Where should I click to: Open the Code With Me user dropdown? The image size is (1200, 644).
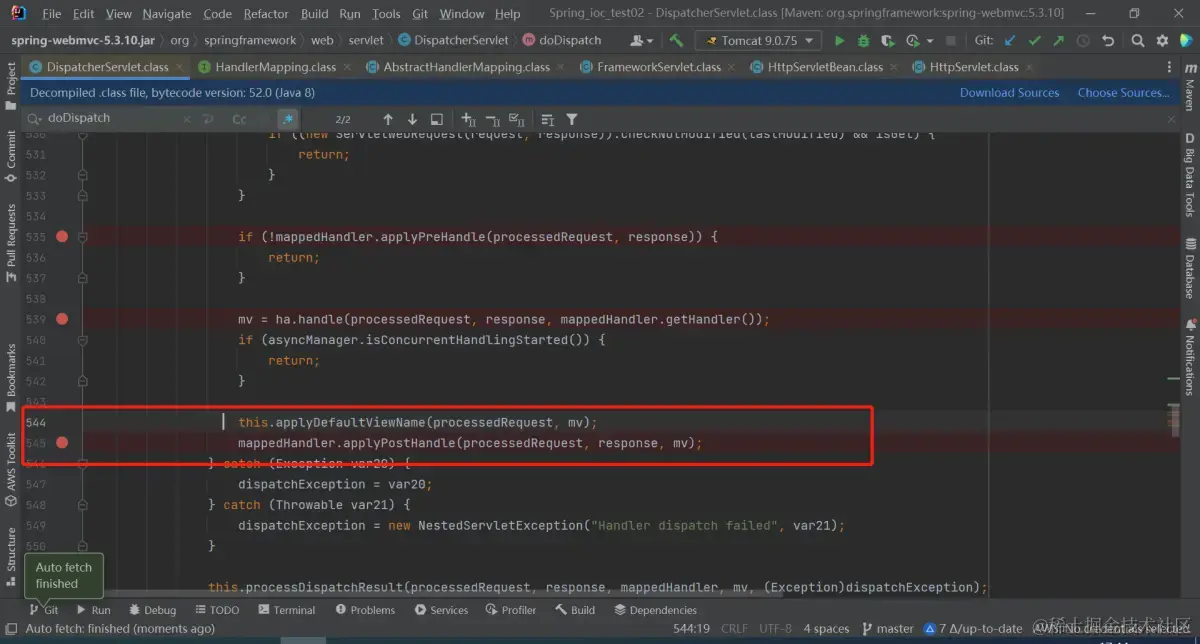point(644,41)
